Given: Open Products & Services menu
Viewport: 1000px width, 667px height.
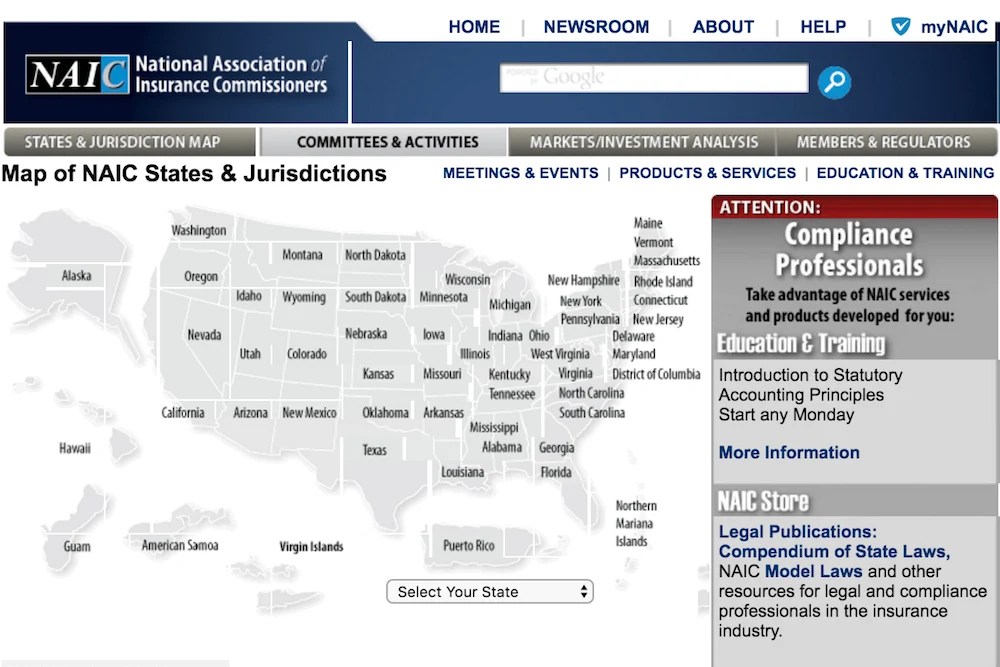Looking at the screenshot, I should click(707, 173).
